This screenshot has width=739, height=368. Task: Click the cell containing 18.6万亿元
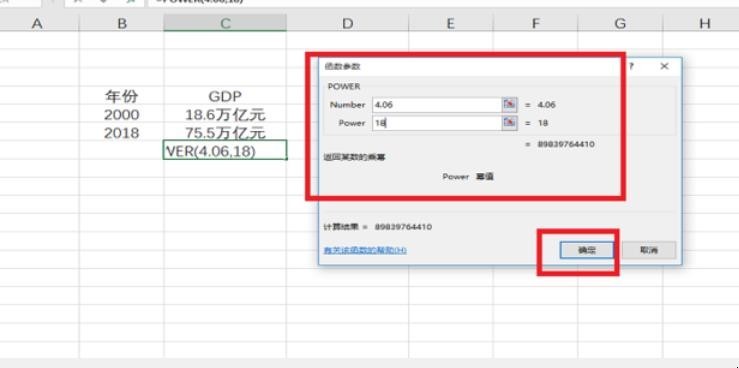[225, 114]
